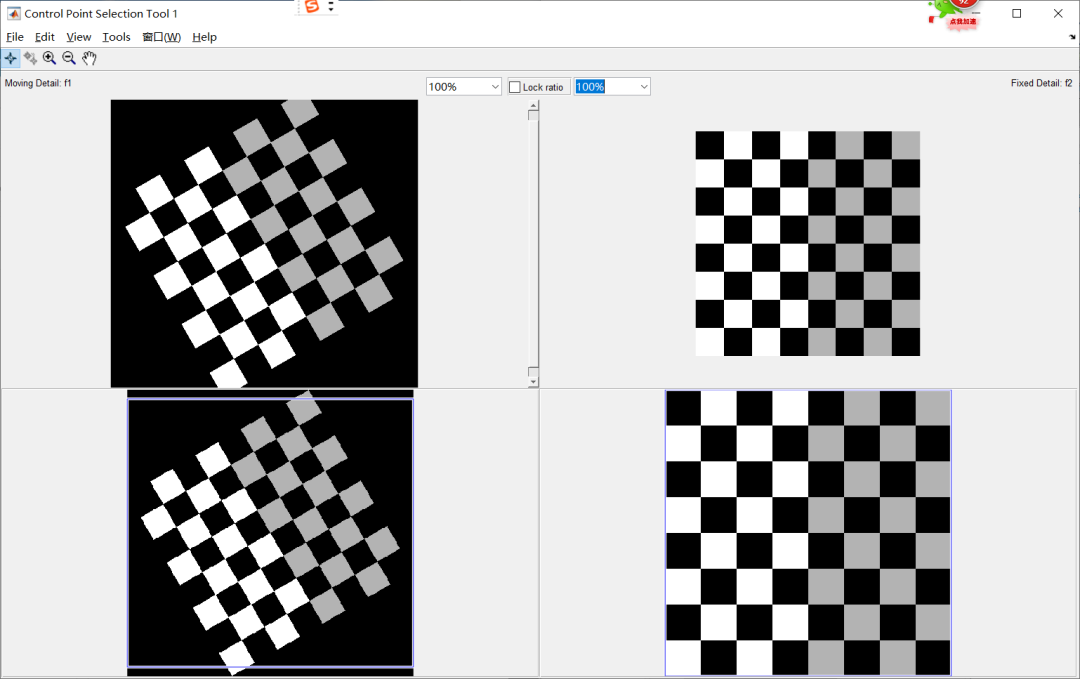1080x679 pixels.
Task: Activate the Zoom Out tool
Action: click(x=69, y=59)
